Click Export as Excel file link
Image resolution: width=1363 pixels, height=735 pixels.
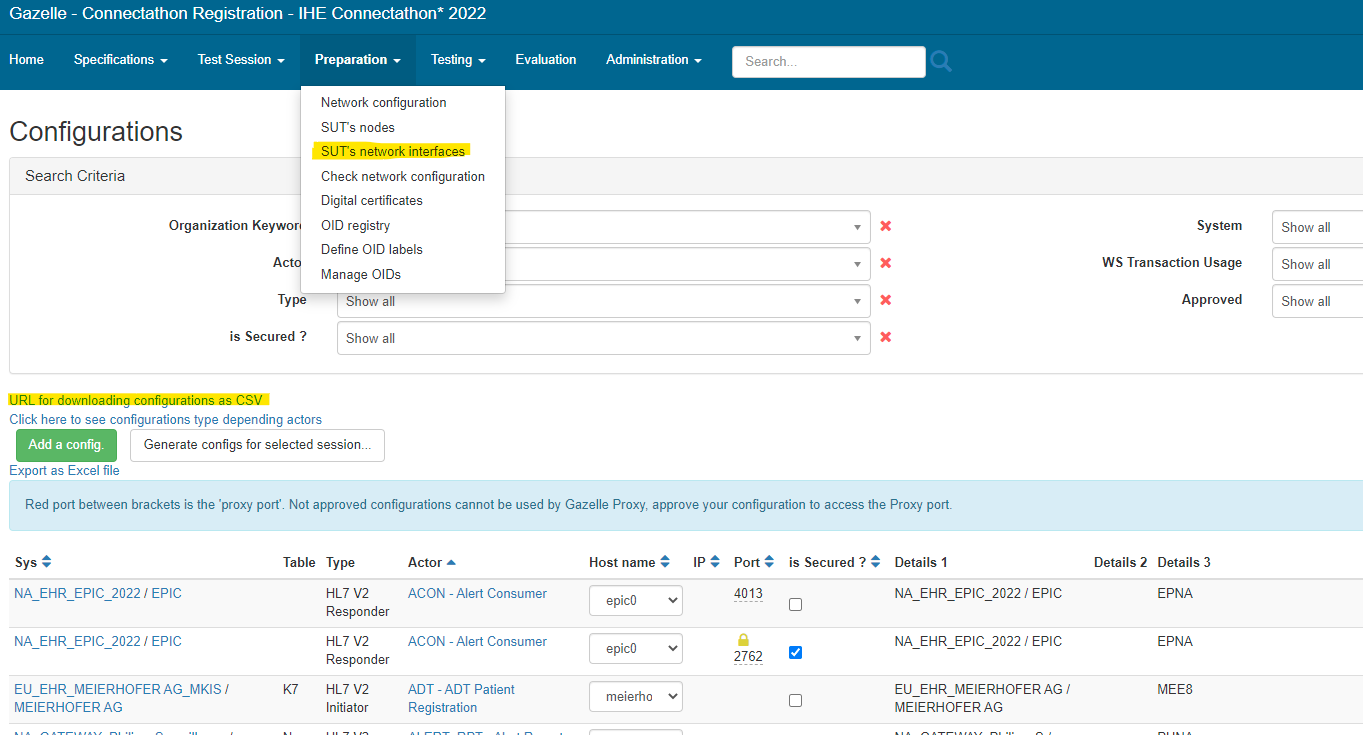64,470
